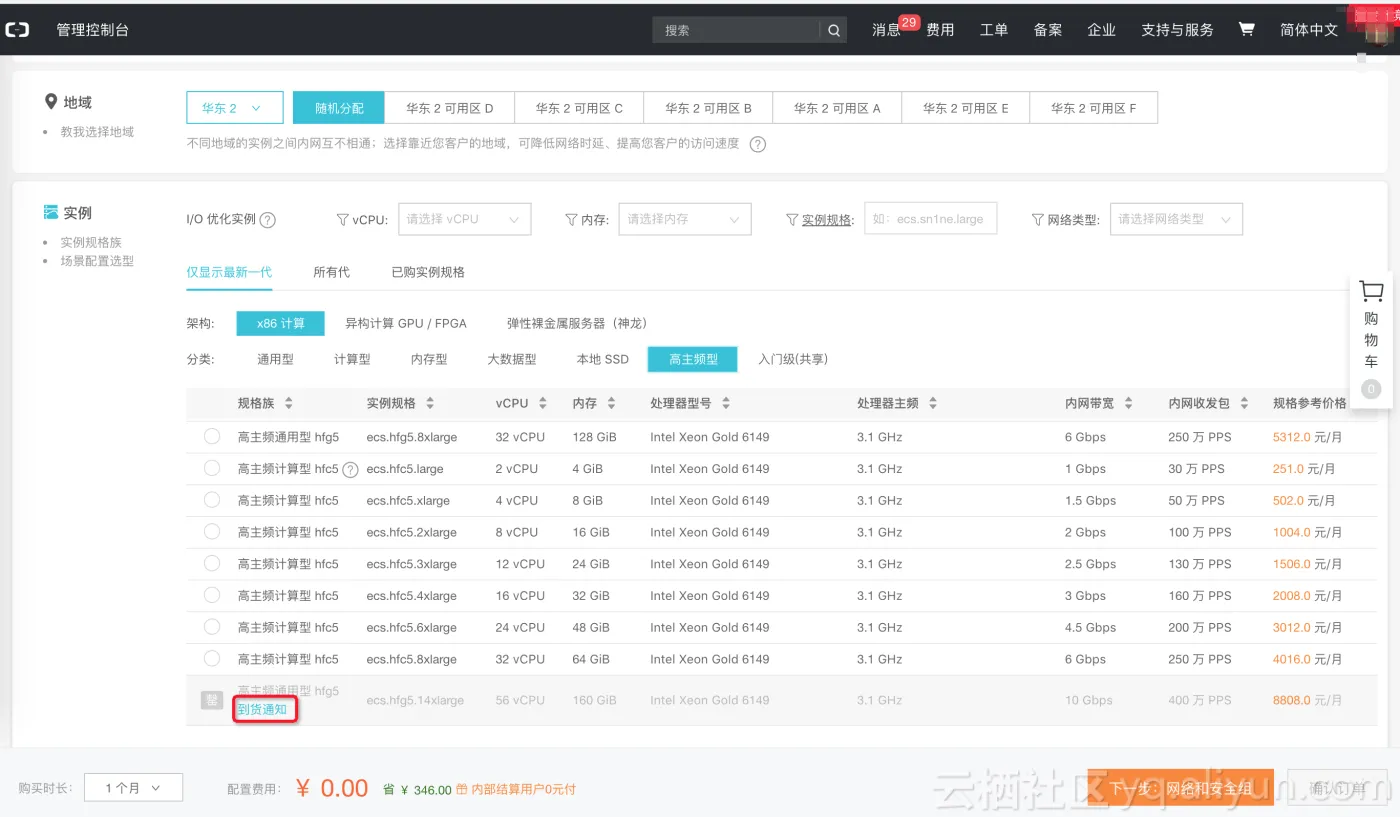This screenshot has width=1400, height=817.
Task: Open the 场景配置选型 link
Action: pos(97,261)
